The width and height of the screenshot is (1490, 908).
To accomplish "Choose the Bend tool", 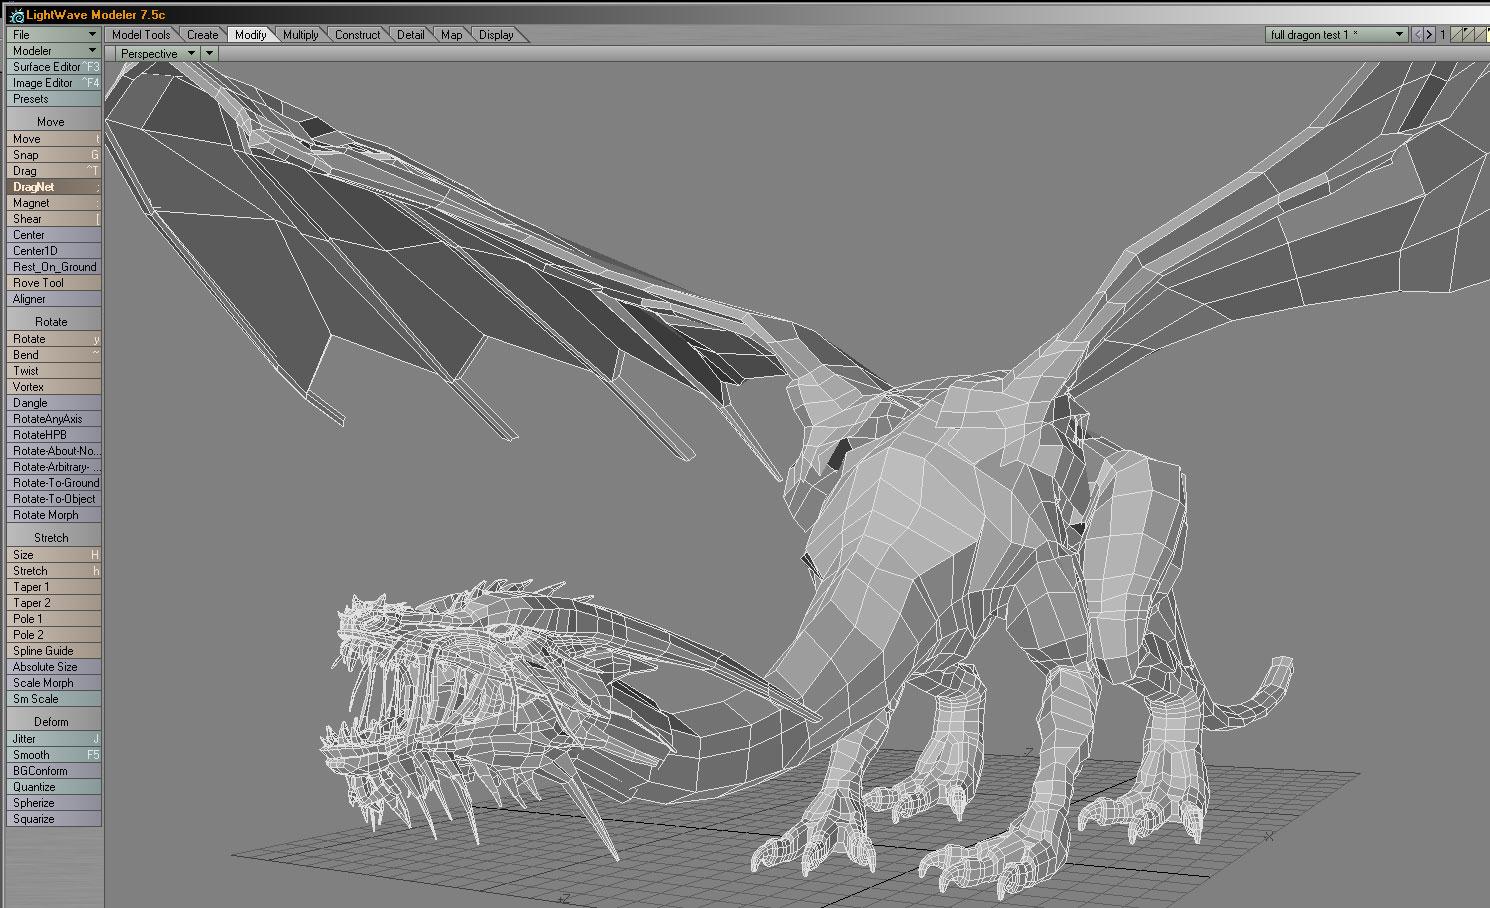I will click(x=53, y=355).
